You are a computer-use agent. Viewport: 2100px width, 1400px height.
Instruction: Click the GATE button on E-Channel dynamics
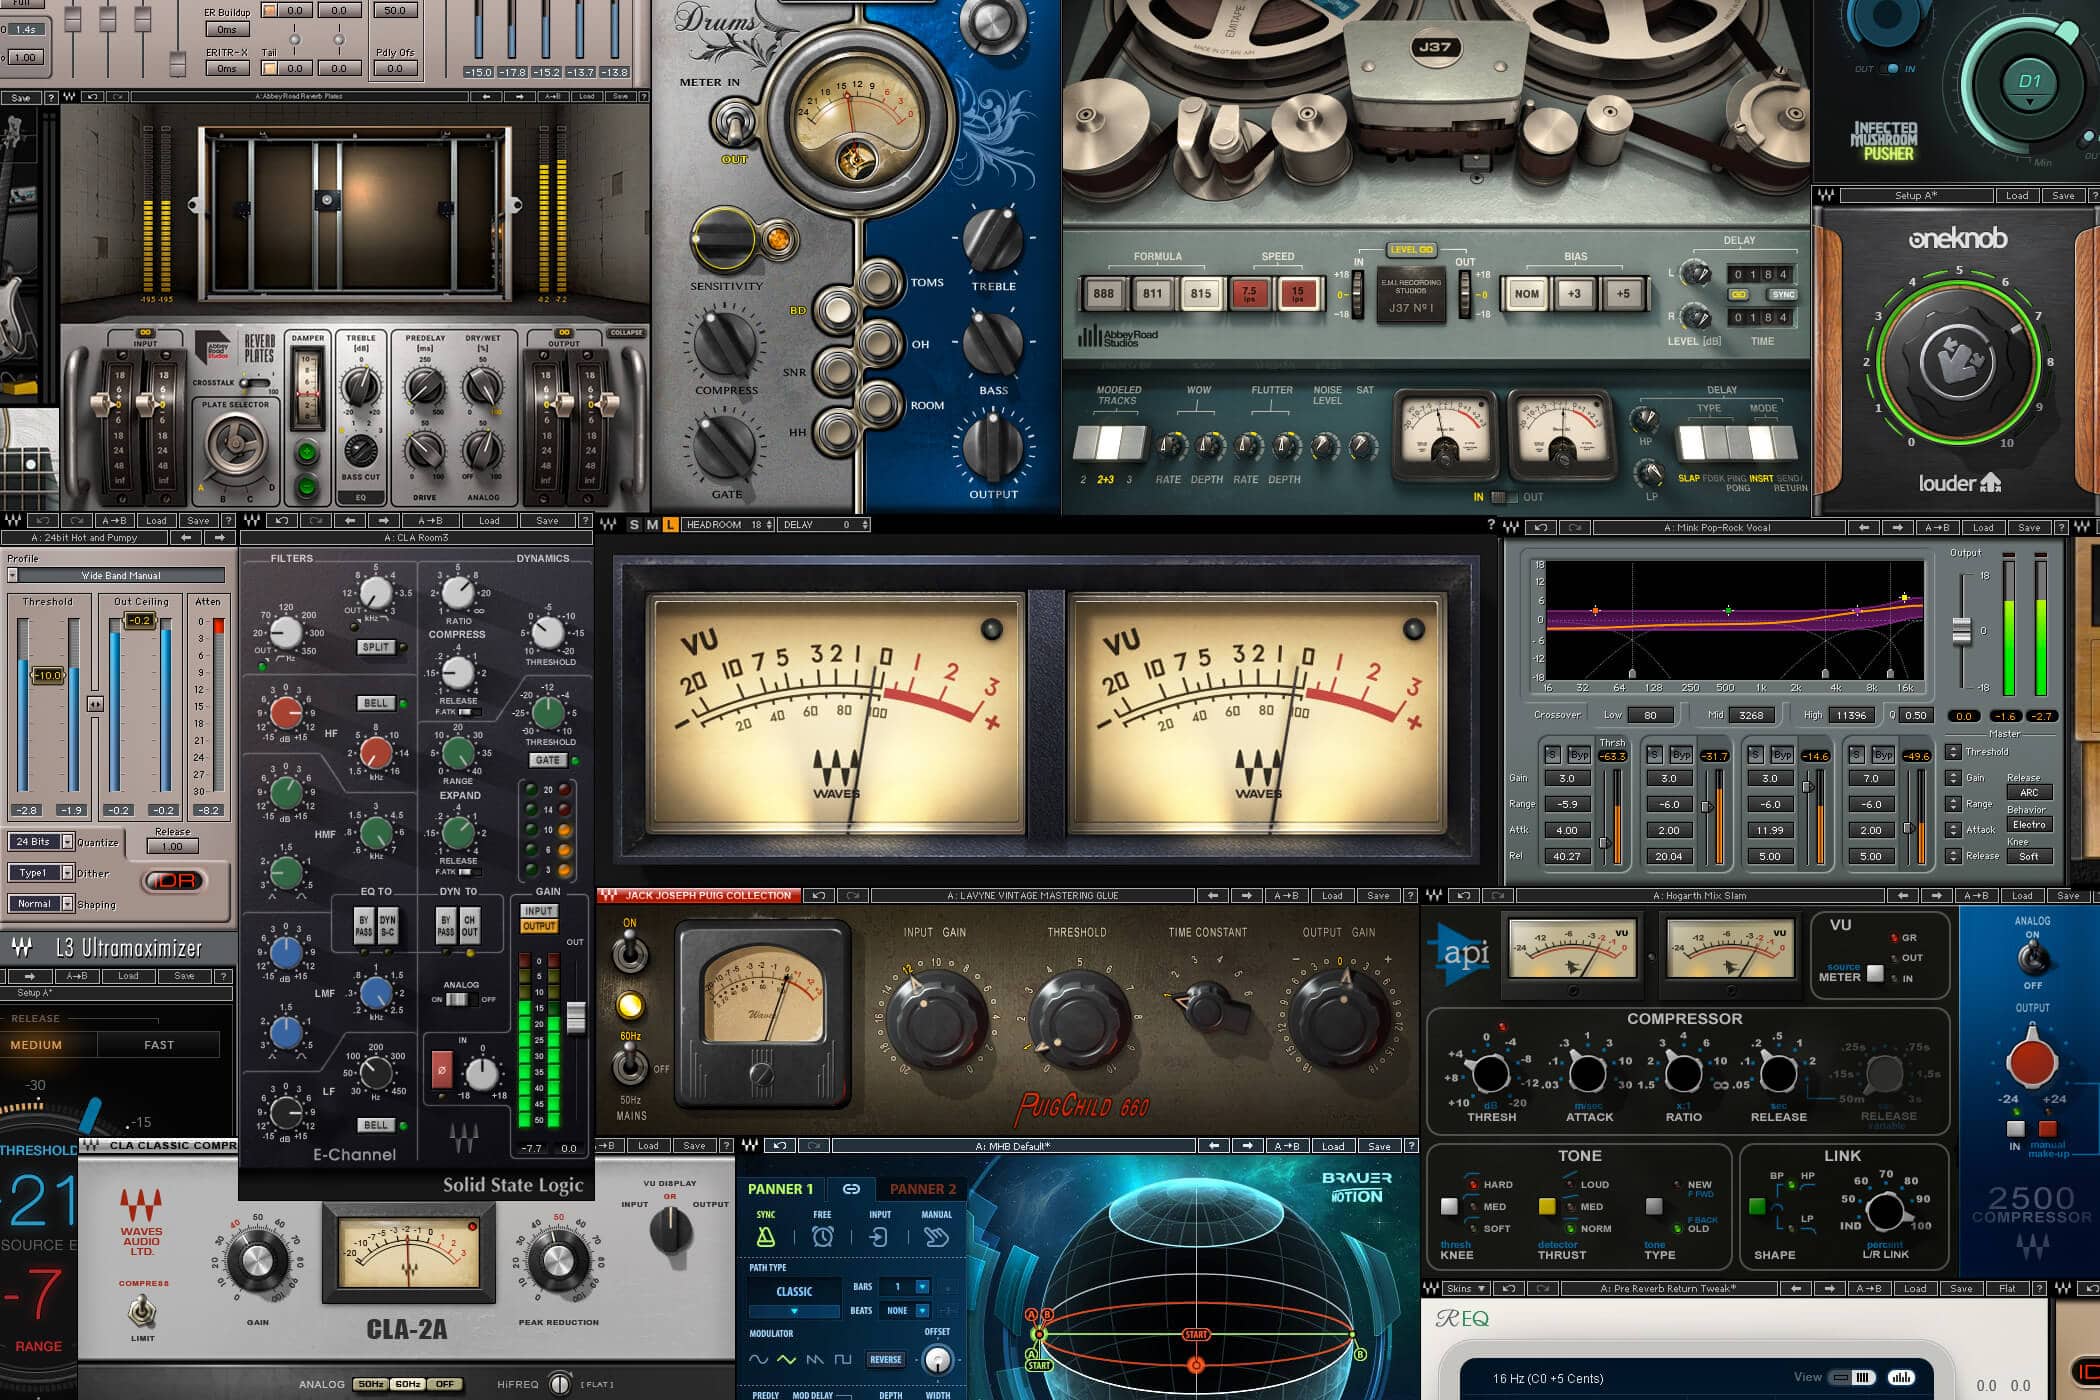[547, 760]
